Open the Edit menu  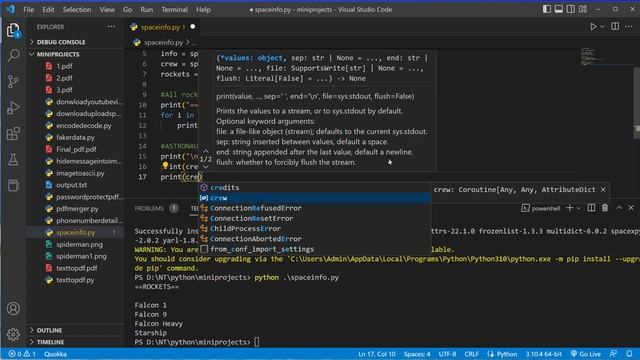tap(48, 9)
